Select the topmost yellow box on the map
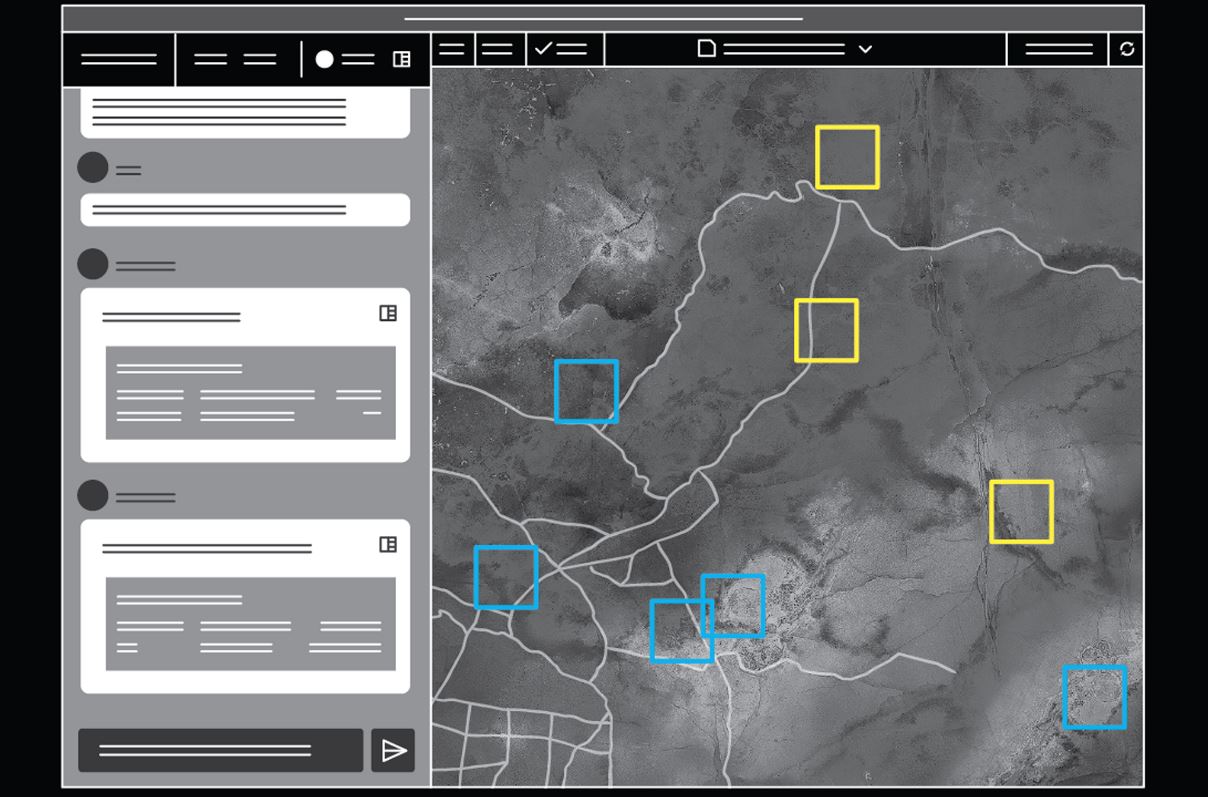Screen dimensions: 1208x797 click(x=847, y=157)
